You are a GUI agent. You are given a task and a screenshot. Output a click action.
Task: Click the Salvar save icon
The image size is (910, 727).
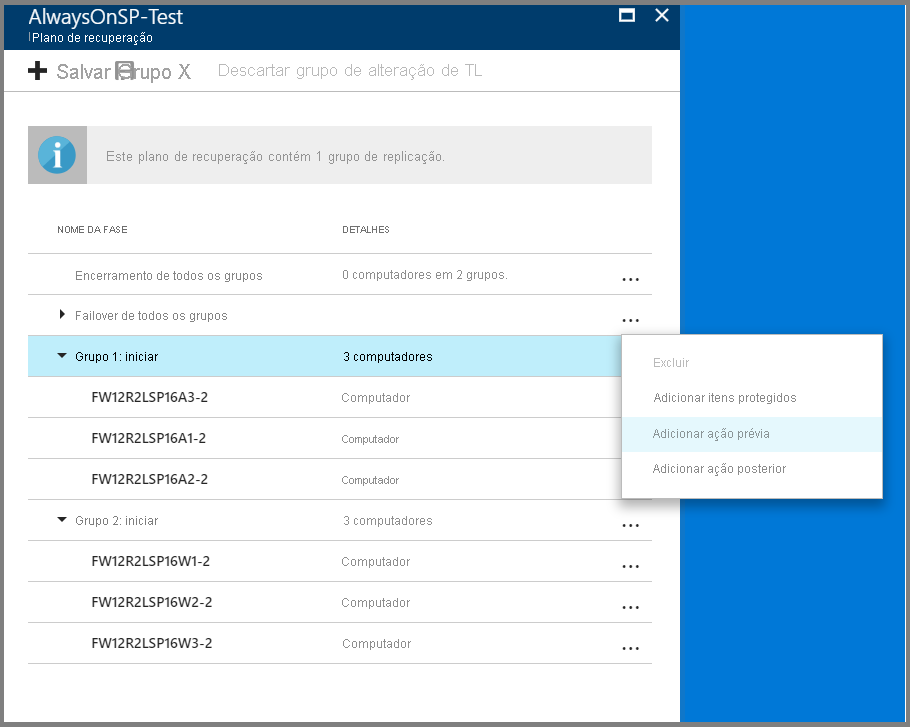click(125, 71)
